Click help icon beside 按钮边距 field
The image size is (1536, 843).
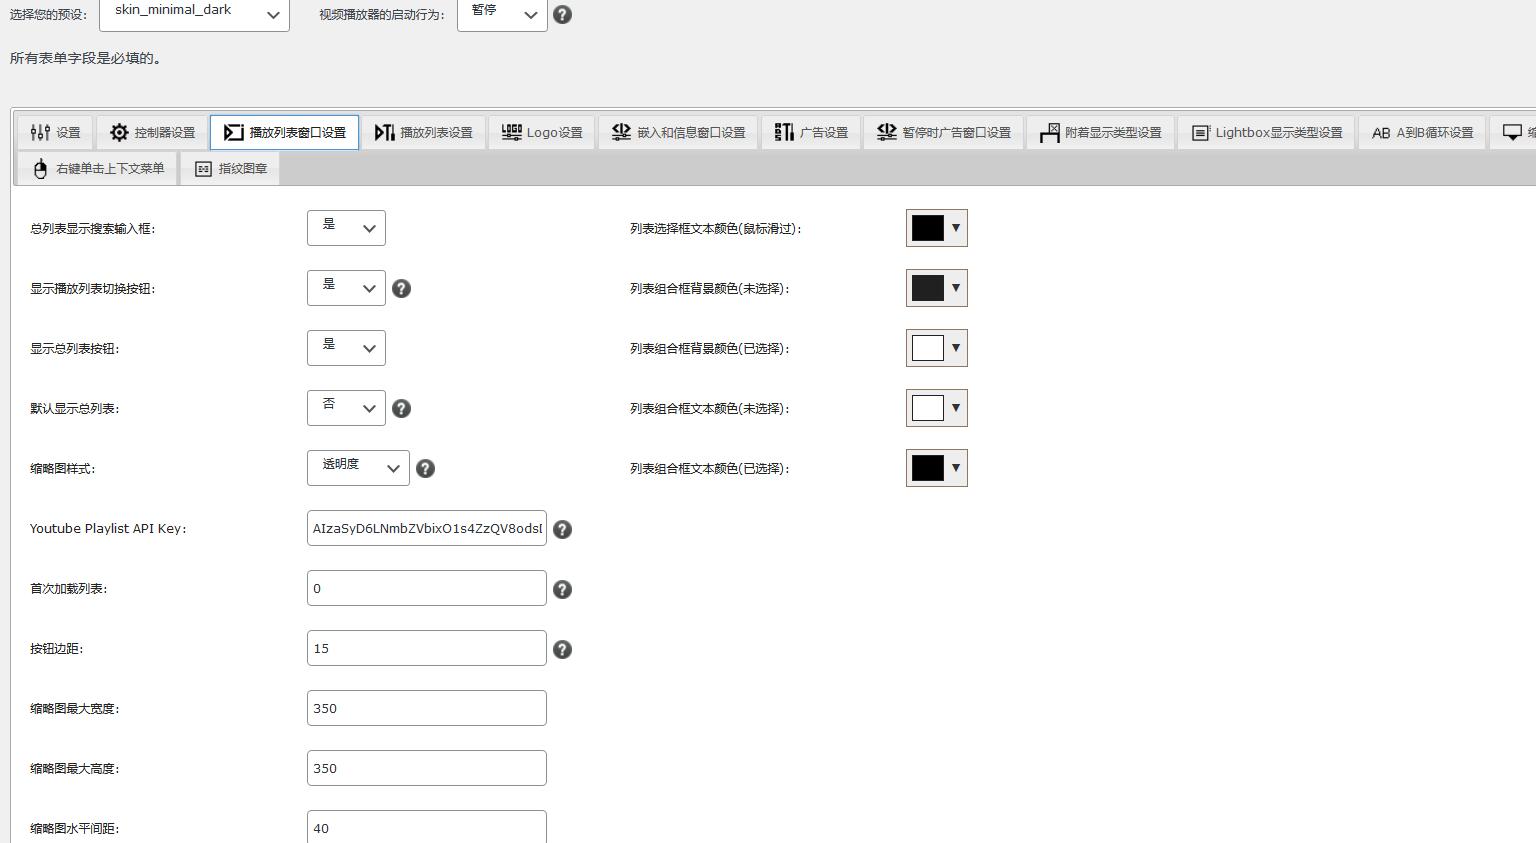563,649
